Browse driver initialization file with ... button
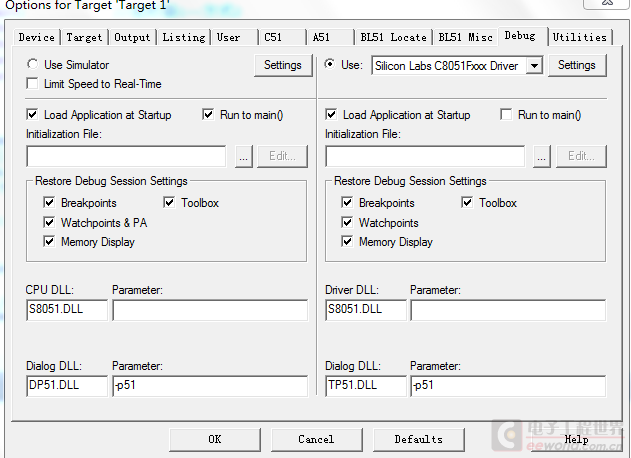631x458 pixels. click(542, 156)
